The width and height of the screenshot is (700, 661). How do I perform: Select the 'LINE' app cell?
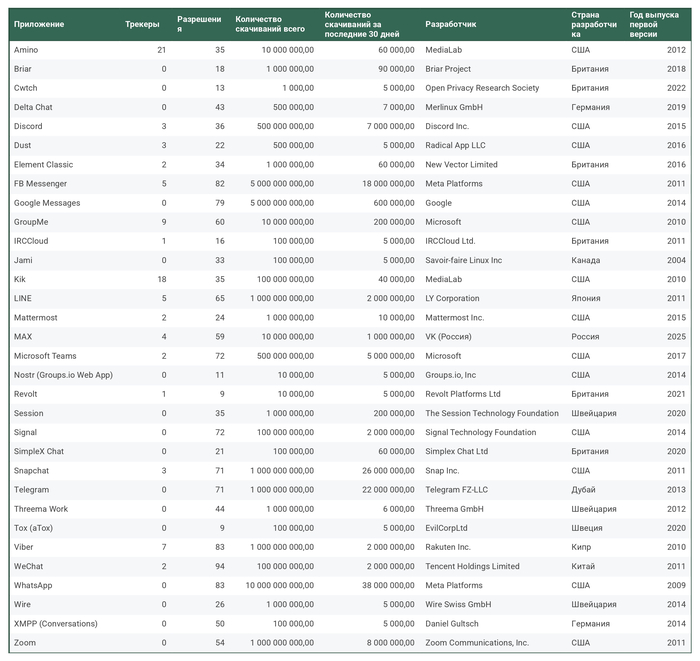pos(23,299)
